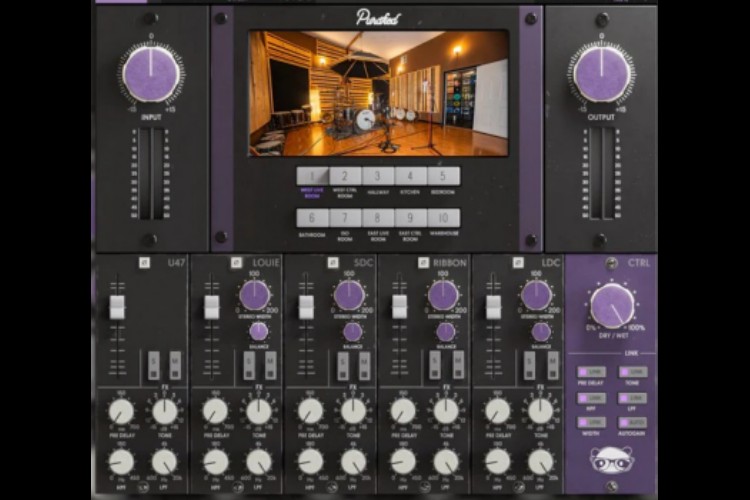
Task: Click the RIBBON balance knob
Action: [x=446, y=332]
